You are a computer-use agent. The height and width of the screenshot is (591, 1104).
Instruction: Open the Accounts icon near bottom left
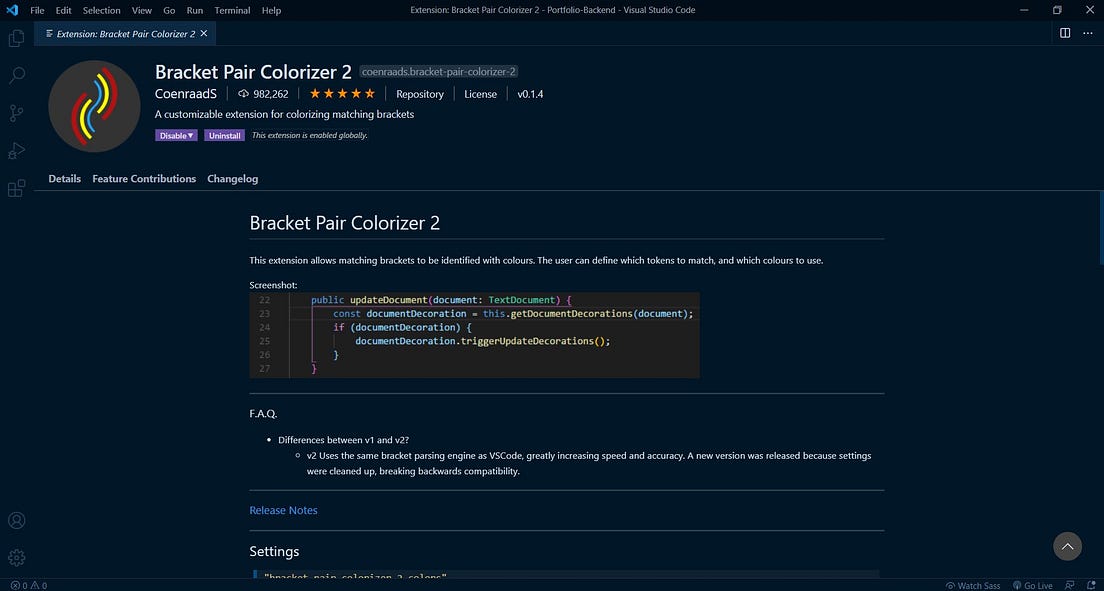[x=16, y=520]
